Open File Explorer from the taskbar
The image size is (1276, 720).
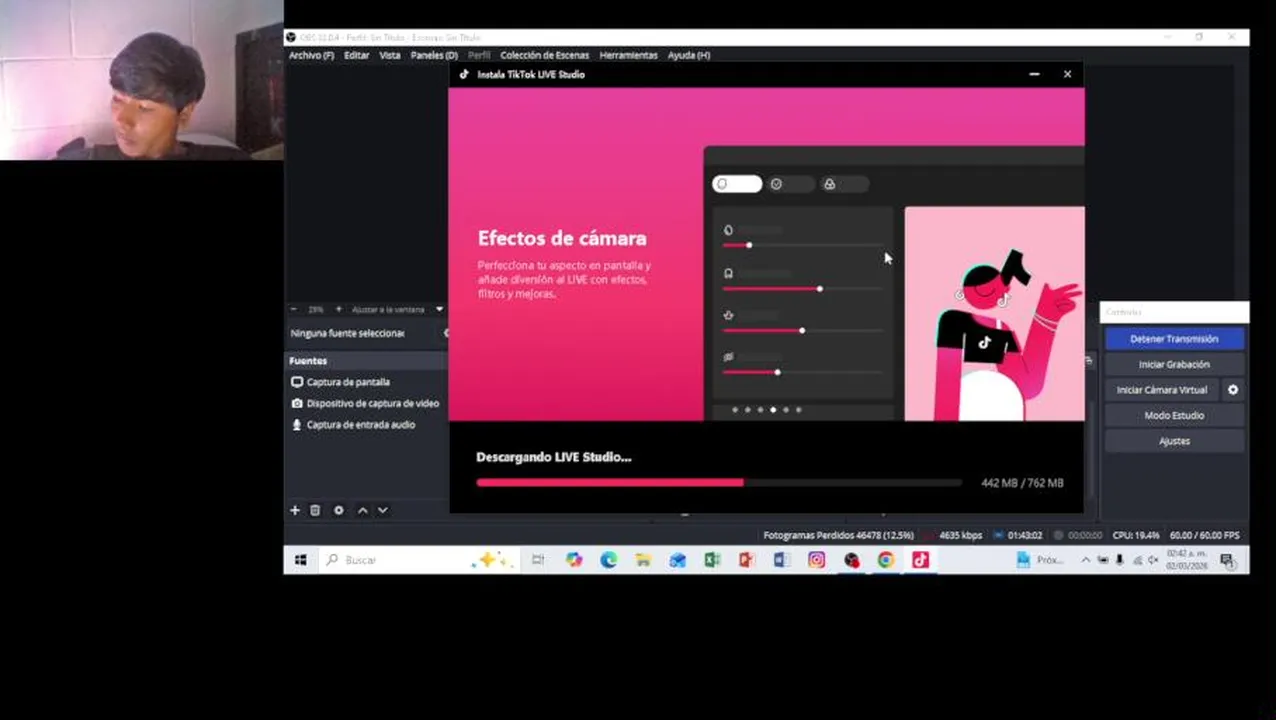(x=643, y=560)
